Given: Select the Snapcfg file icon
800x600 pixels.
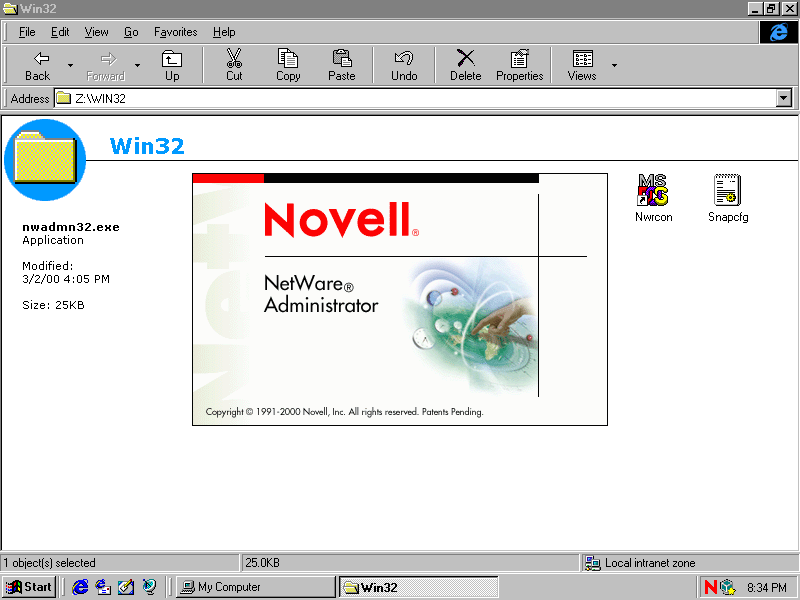Looking at the screenshot, I should (x=728, y=198).
